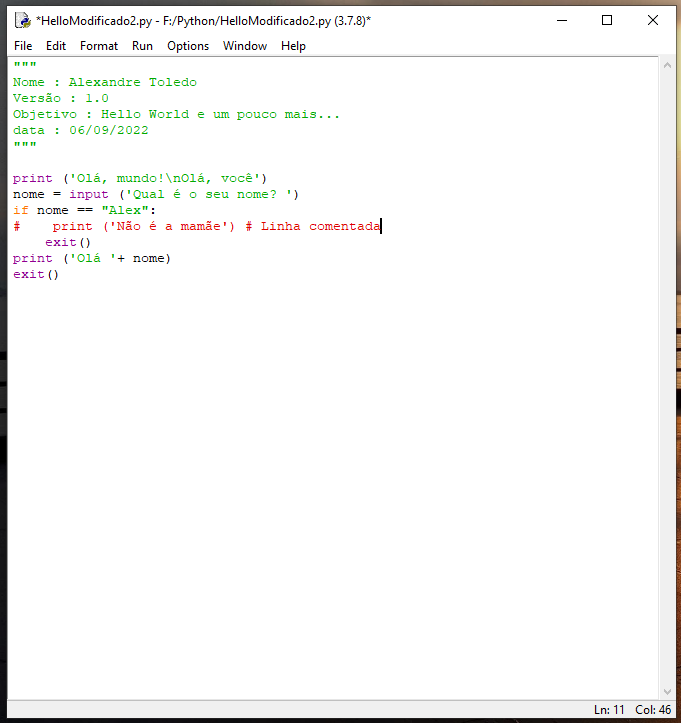
Task: Minimize the IDLE editor window
Action: tap(561, 20)
